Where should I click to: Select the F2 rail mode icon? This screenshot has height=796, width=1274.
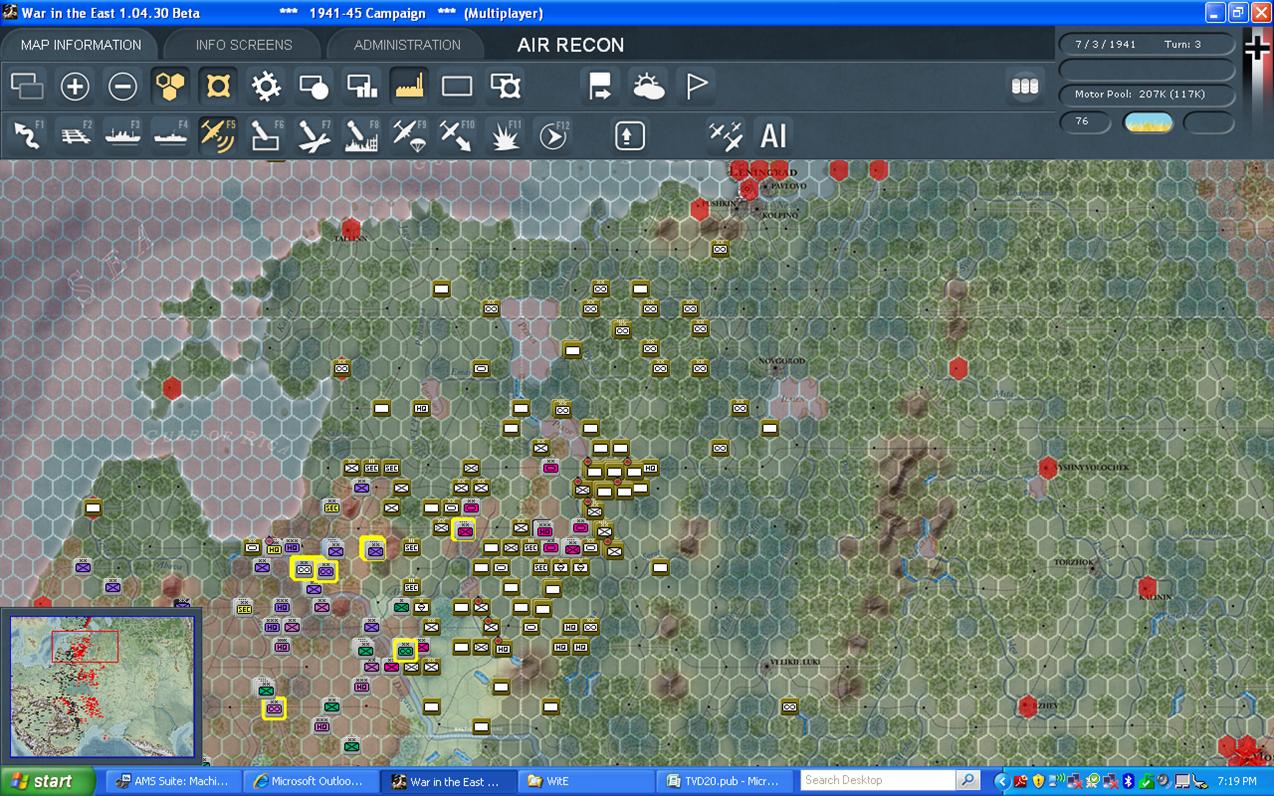tap(75, 135)
